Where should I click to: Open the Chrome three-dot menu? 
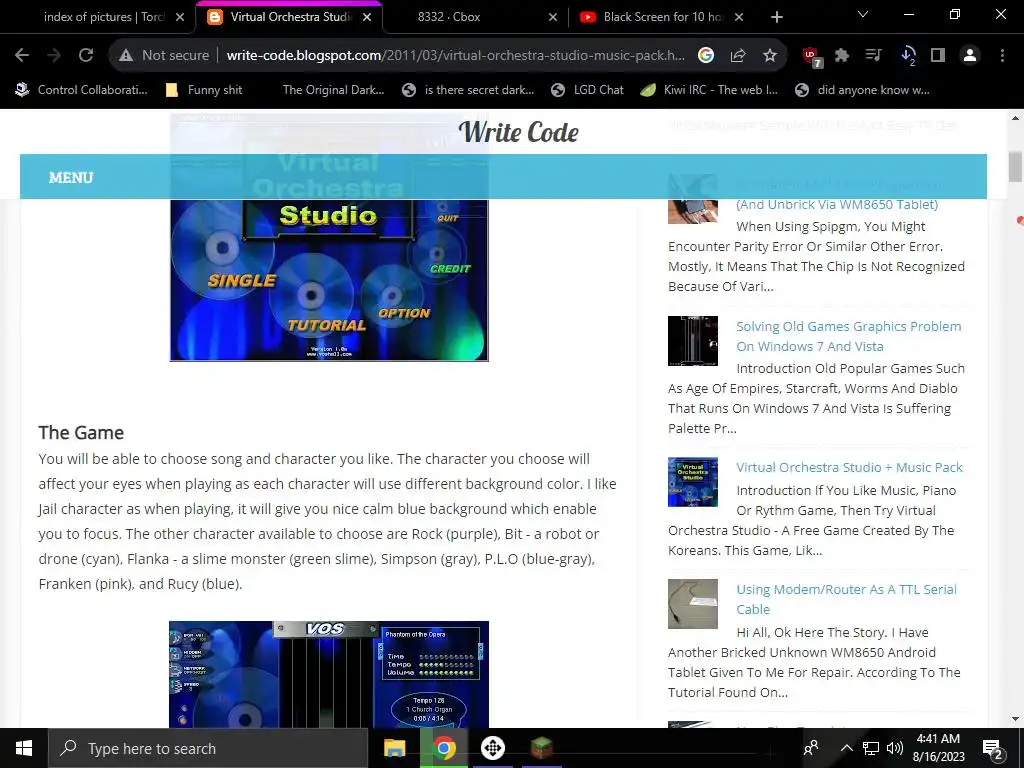click(1002, 56)
